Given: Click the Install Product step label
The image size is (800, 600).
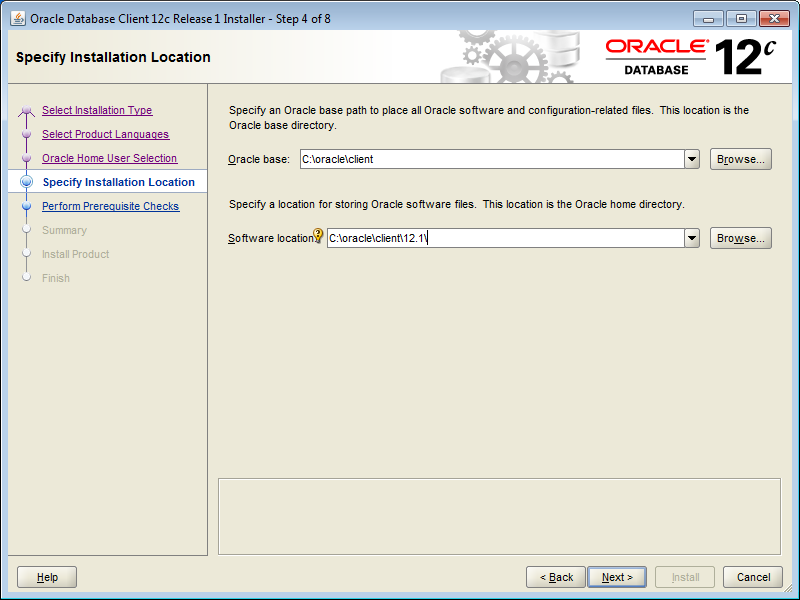Looking at the screenshot, I should coord(76,254).
